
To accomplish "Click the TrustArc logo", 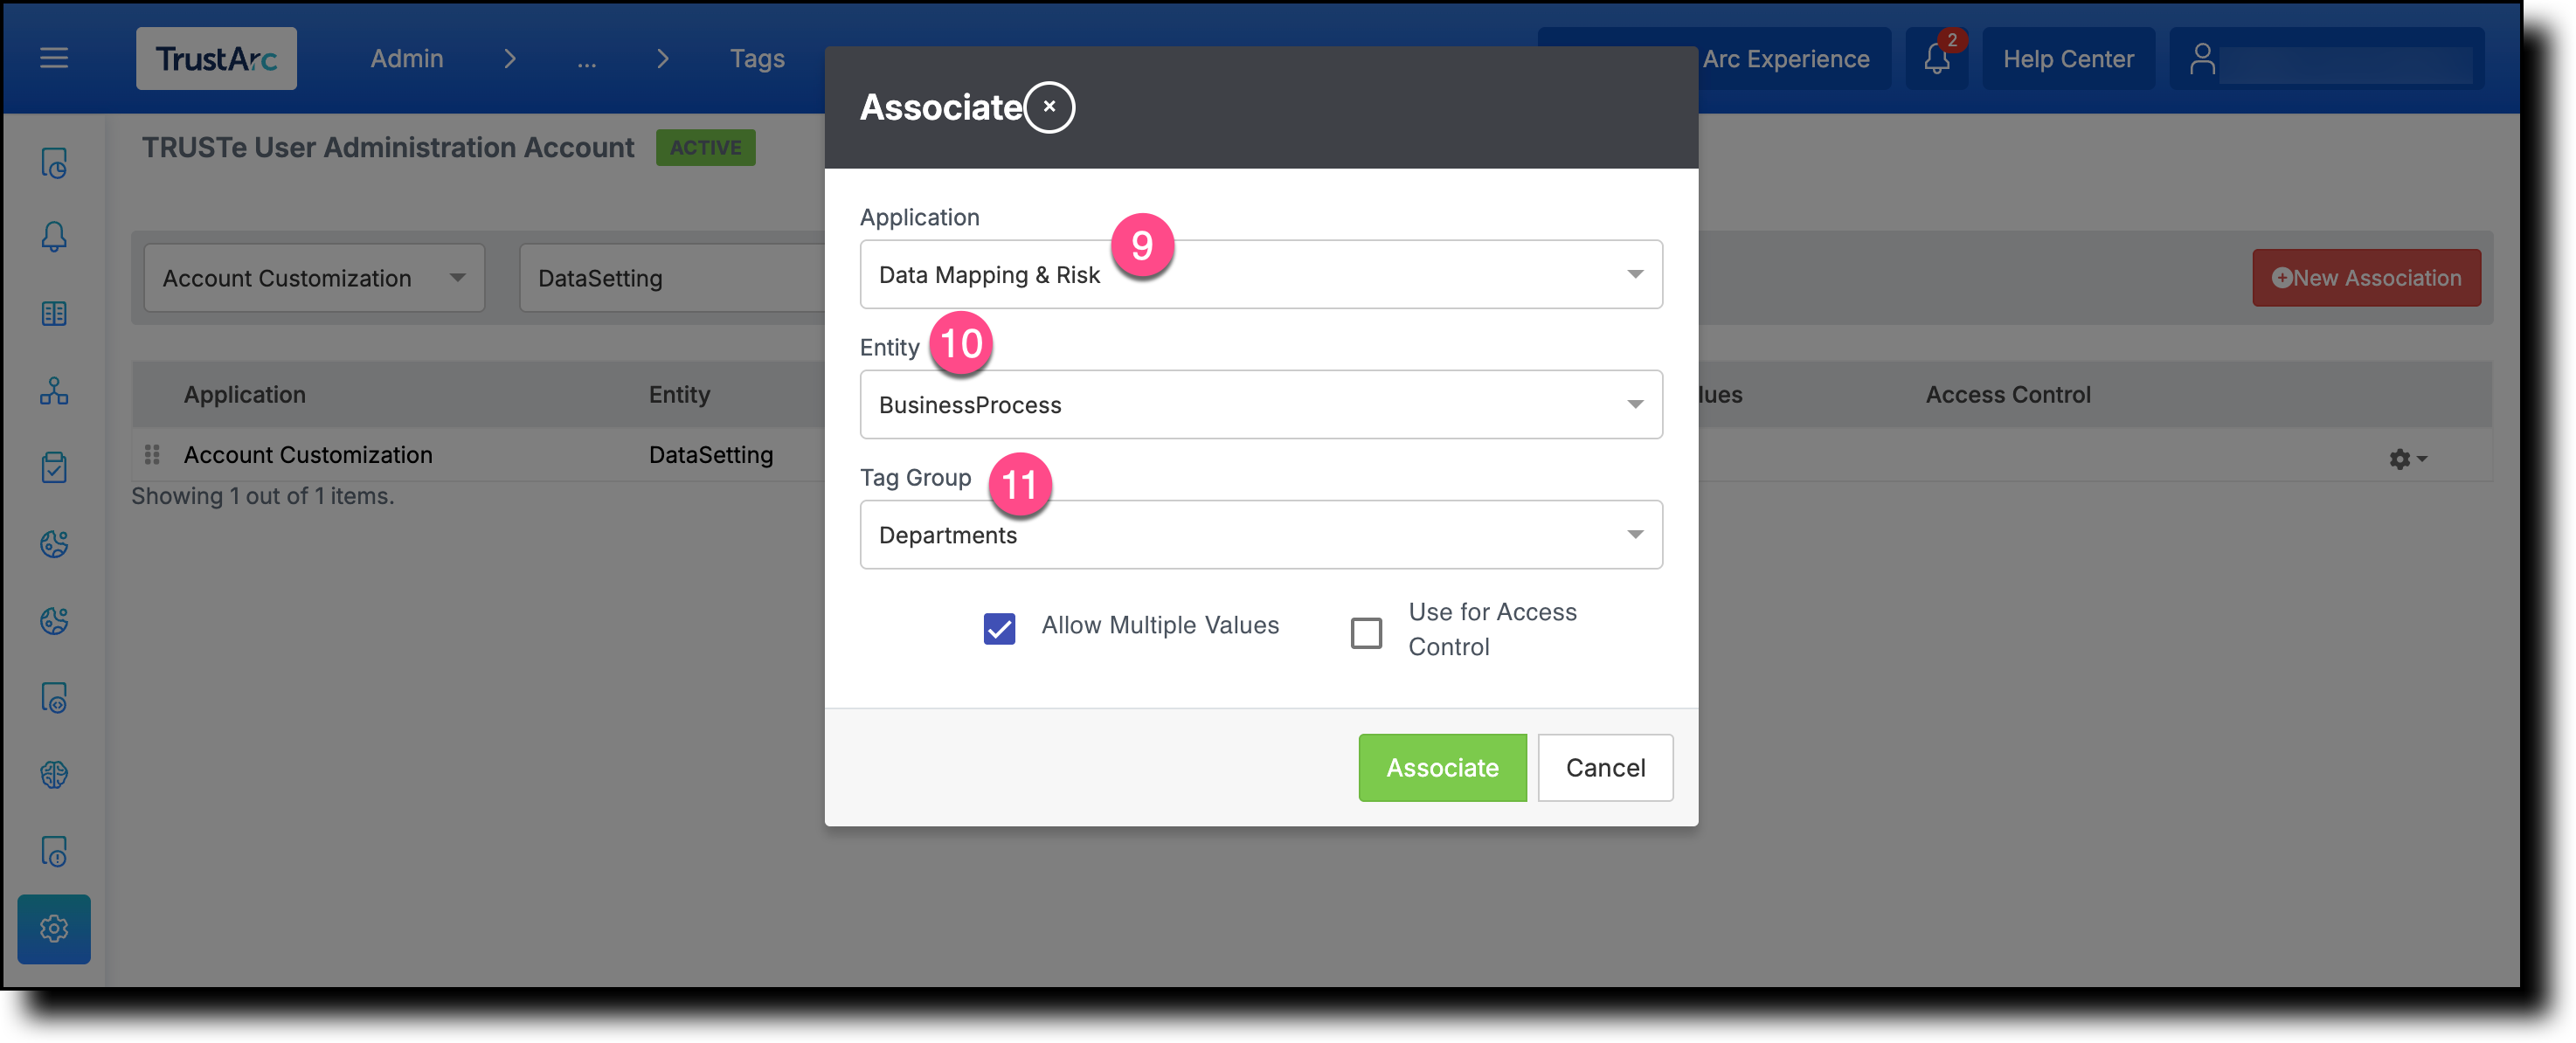I will coord(216,59).
